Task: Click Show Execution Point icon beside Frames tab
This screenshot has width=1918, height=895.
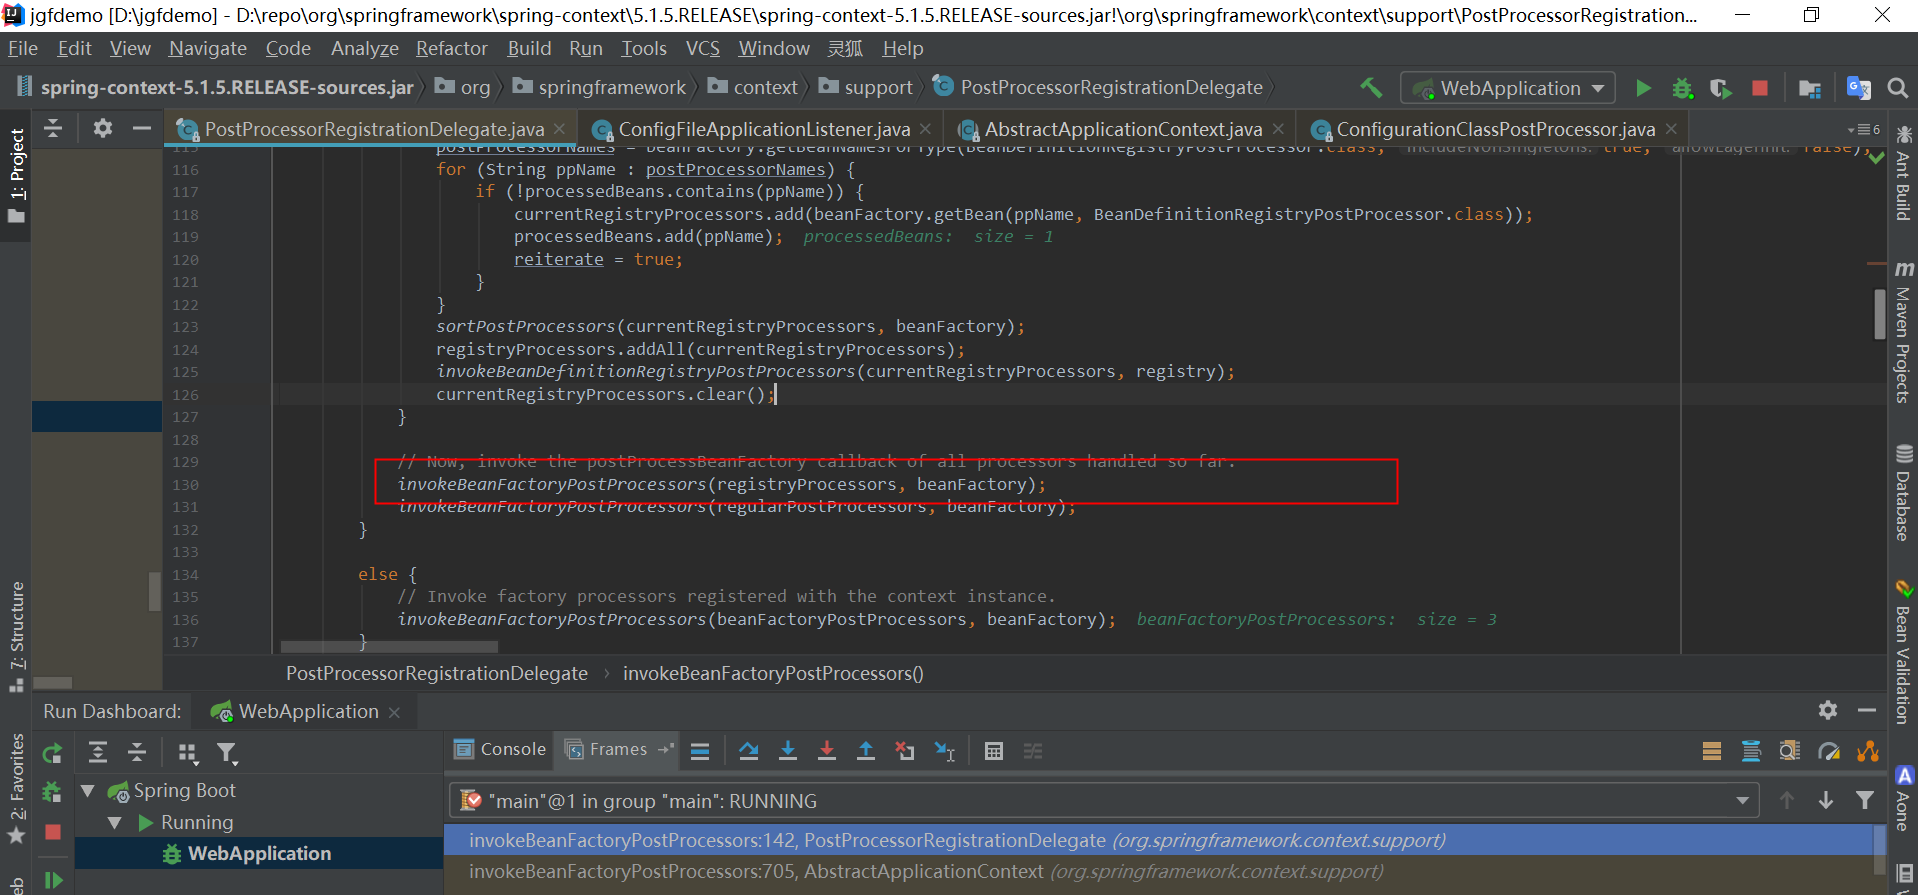Action: pos(700,751)
